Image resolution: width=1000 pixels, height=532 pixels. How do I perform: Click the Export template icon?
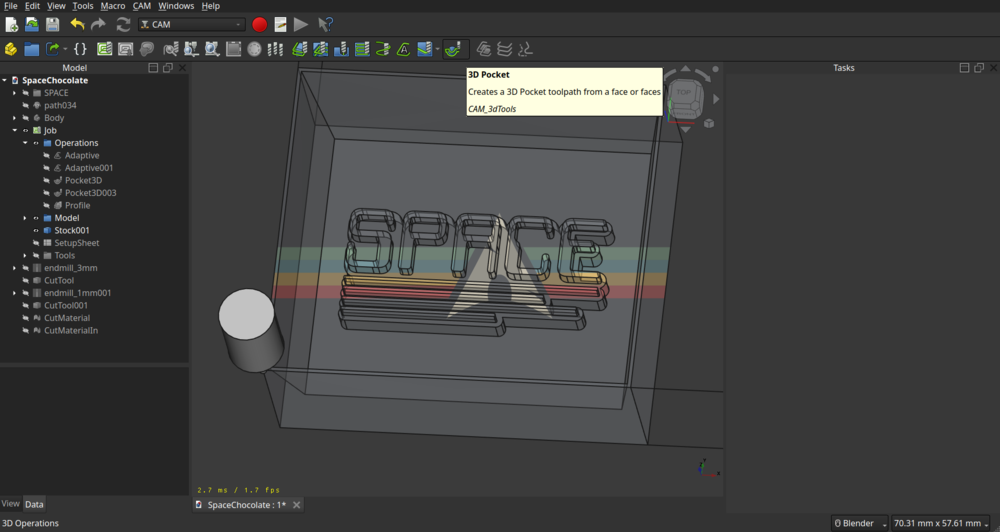pos(52,49)
